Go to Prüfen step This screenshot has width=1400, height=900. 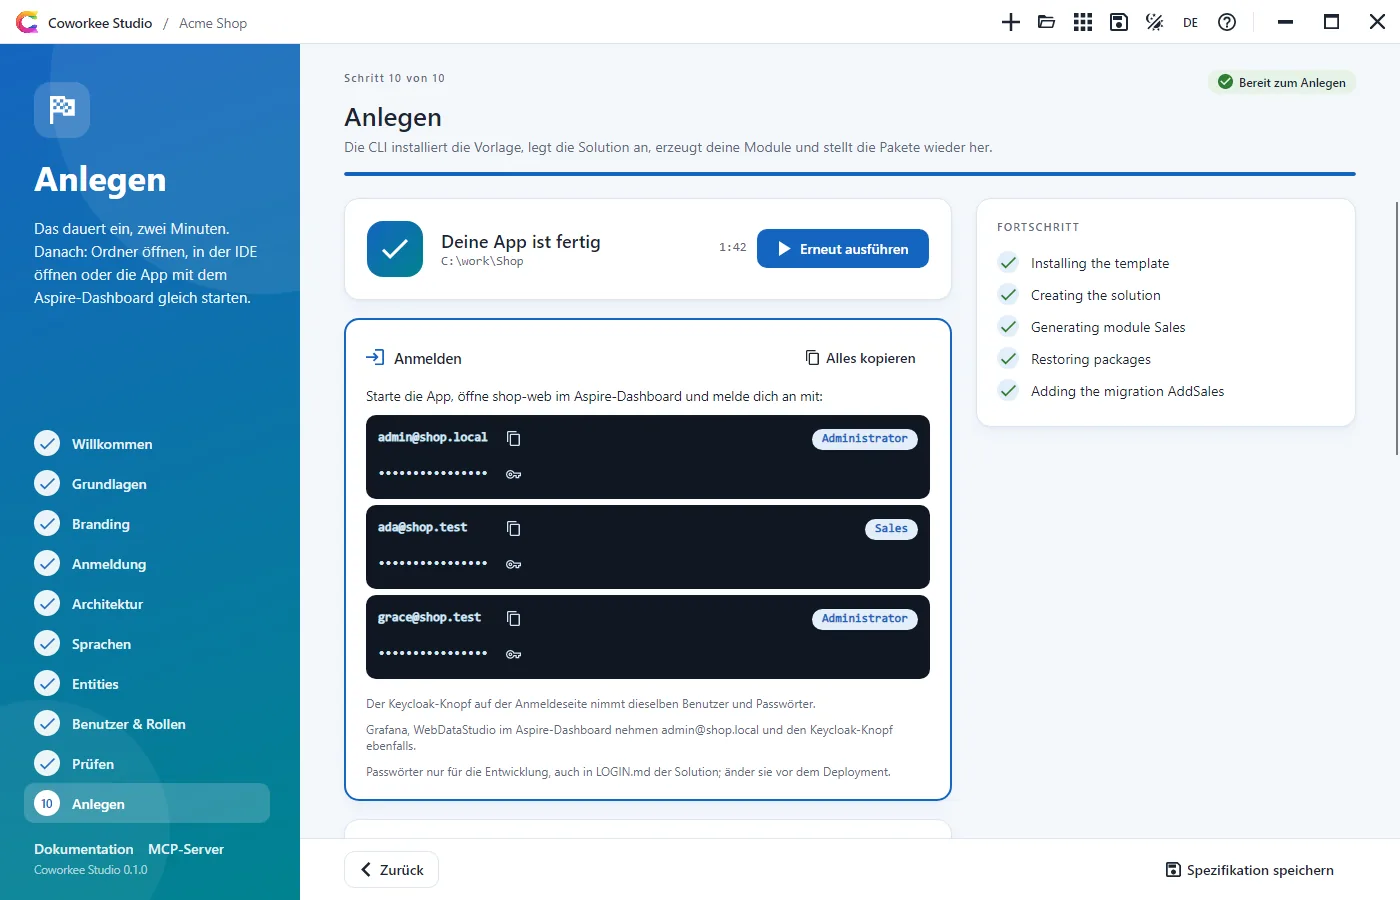coord(147,764)
